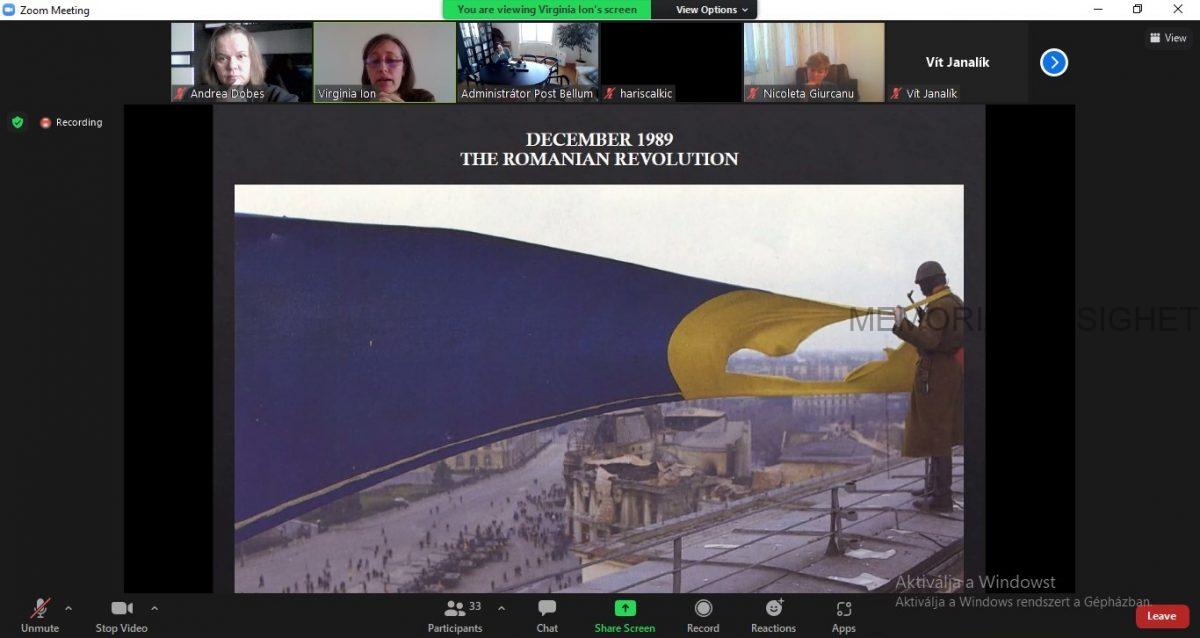1200x638 pixels.
Task: Click the 'DECEMBER 1989' slide heading
Action: (599, 139)
